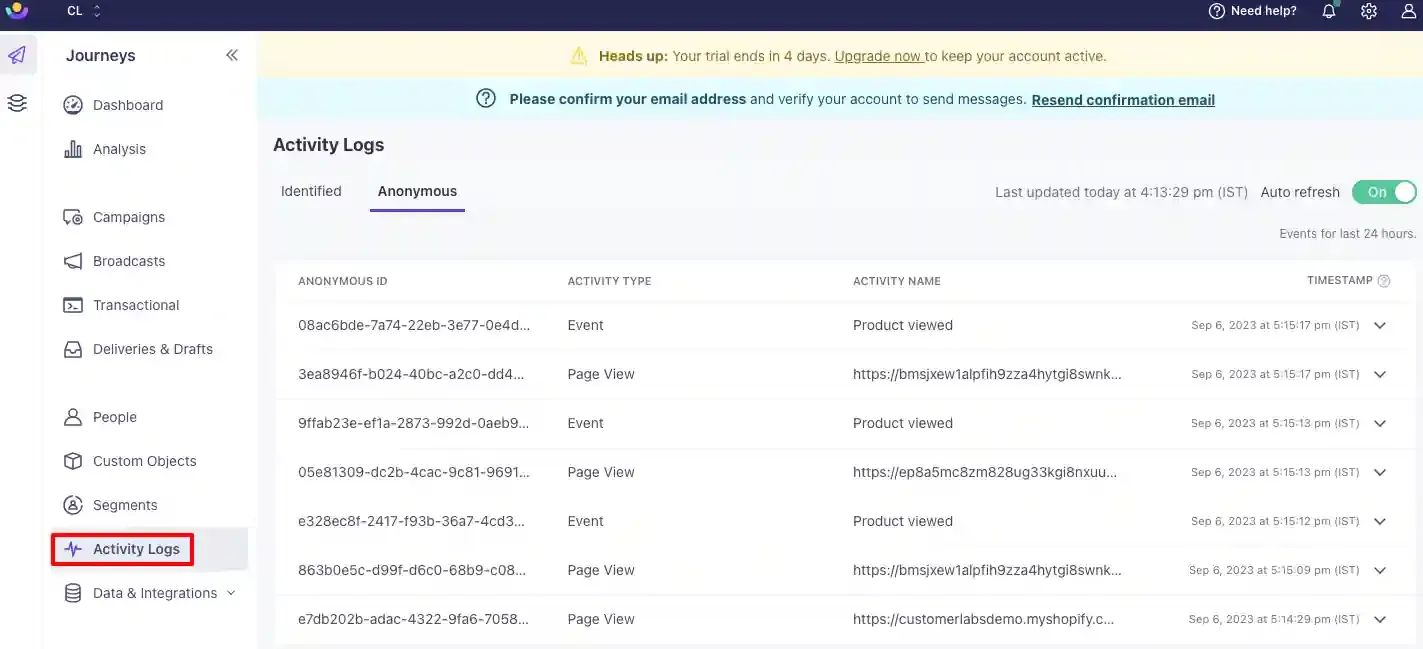The image size is (1423, 649).
Task: Collapse the Journeys sidebar
Action: click(232, 55)
